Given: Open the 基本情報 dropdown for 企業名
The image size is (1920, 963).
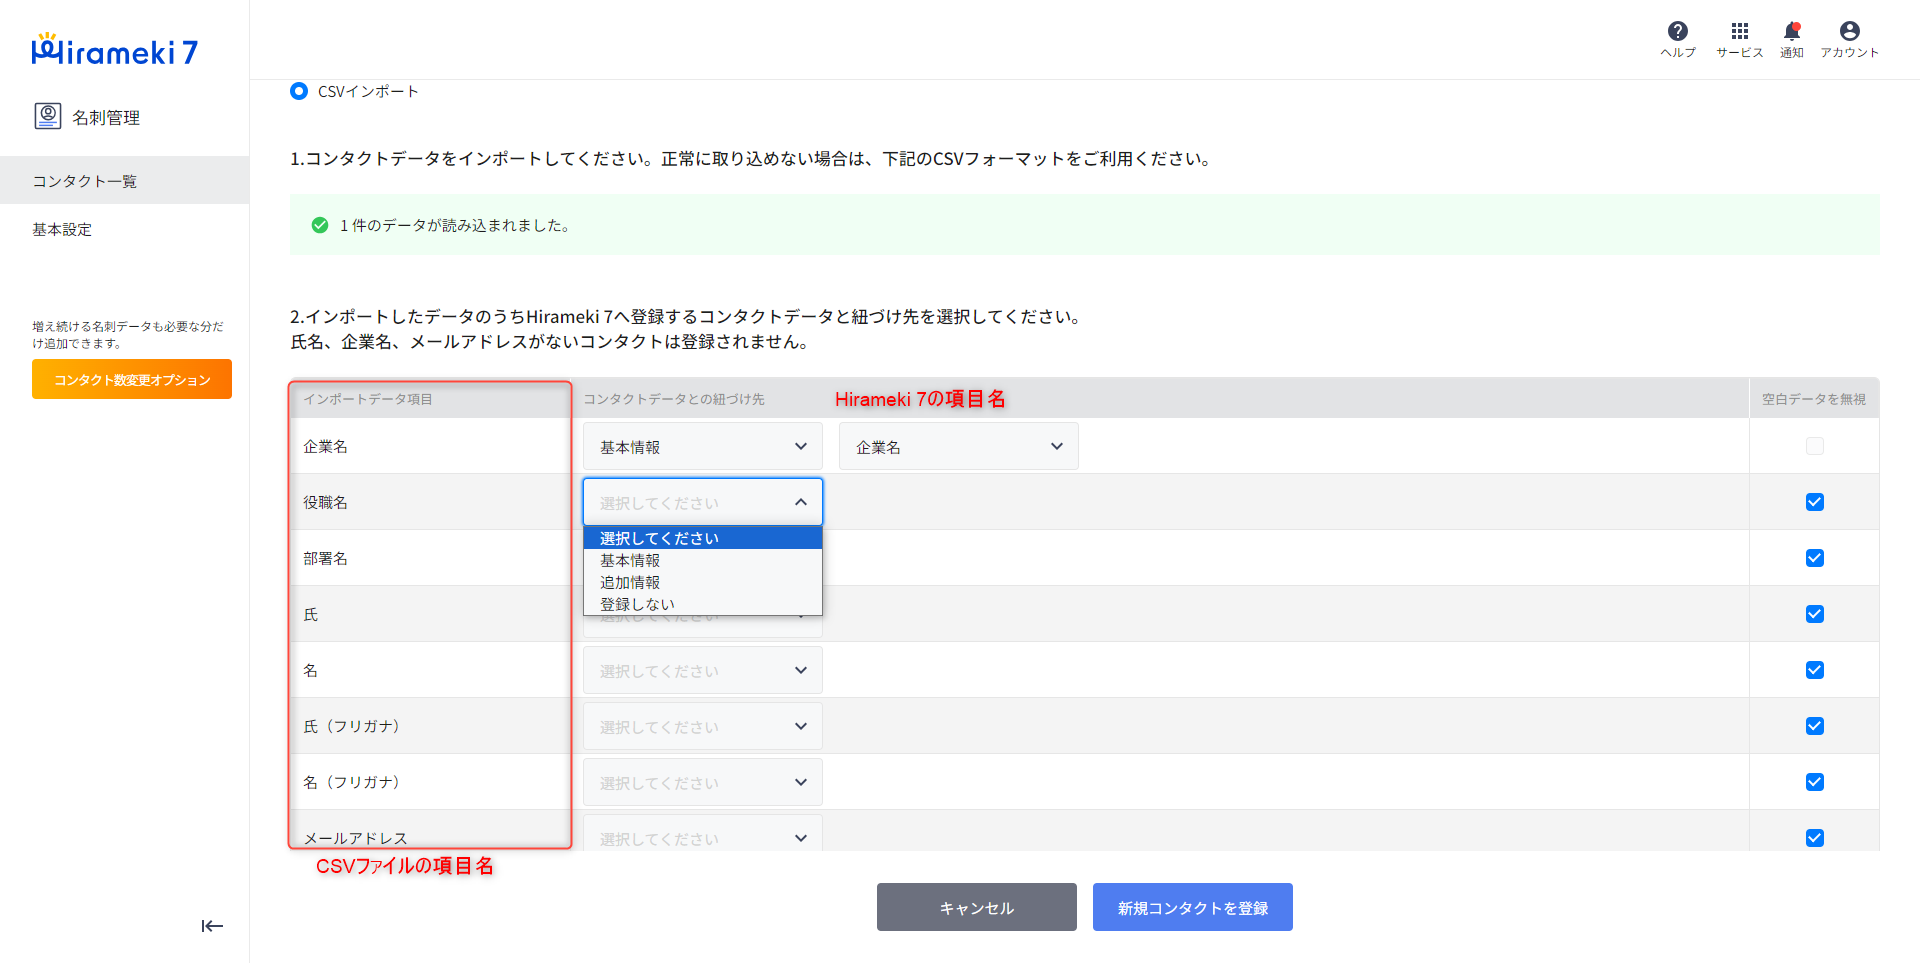Looking at the screenshot, I should click(x=703, y=446).
